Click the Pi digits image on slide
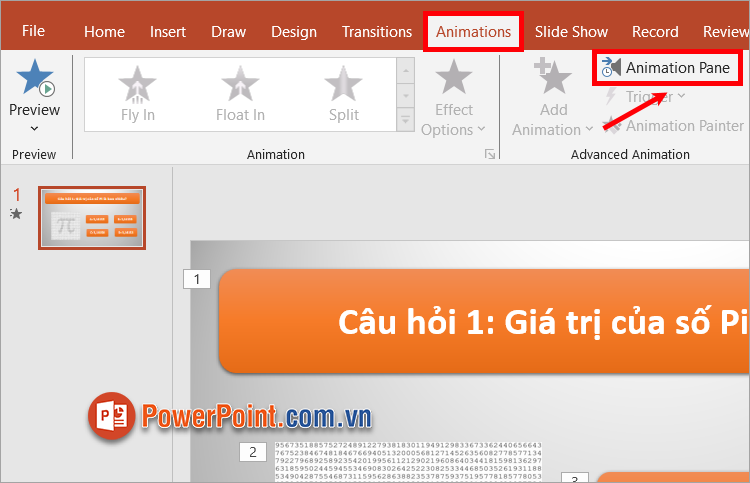The width and height of the screenshot is (750, 483). pyautogui.click(x=408, y=461)
